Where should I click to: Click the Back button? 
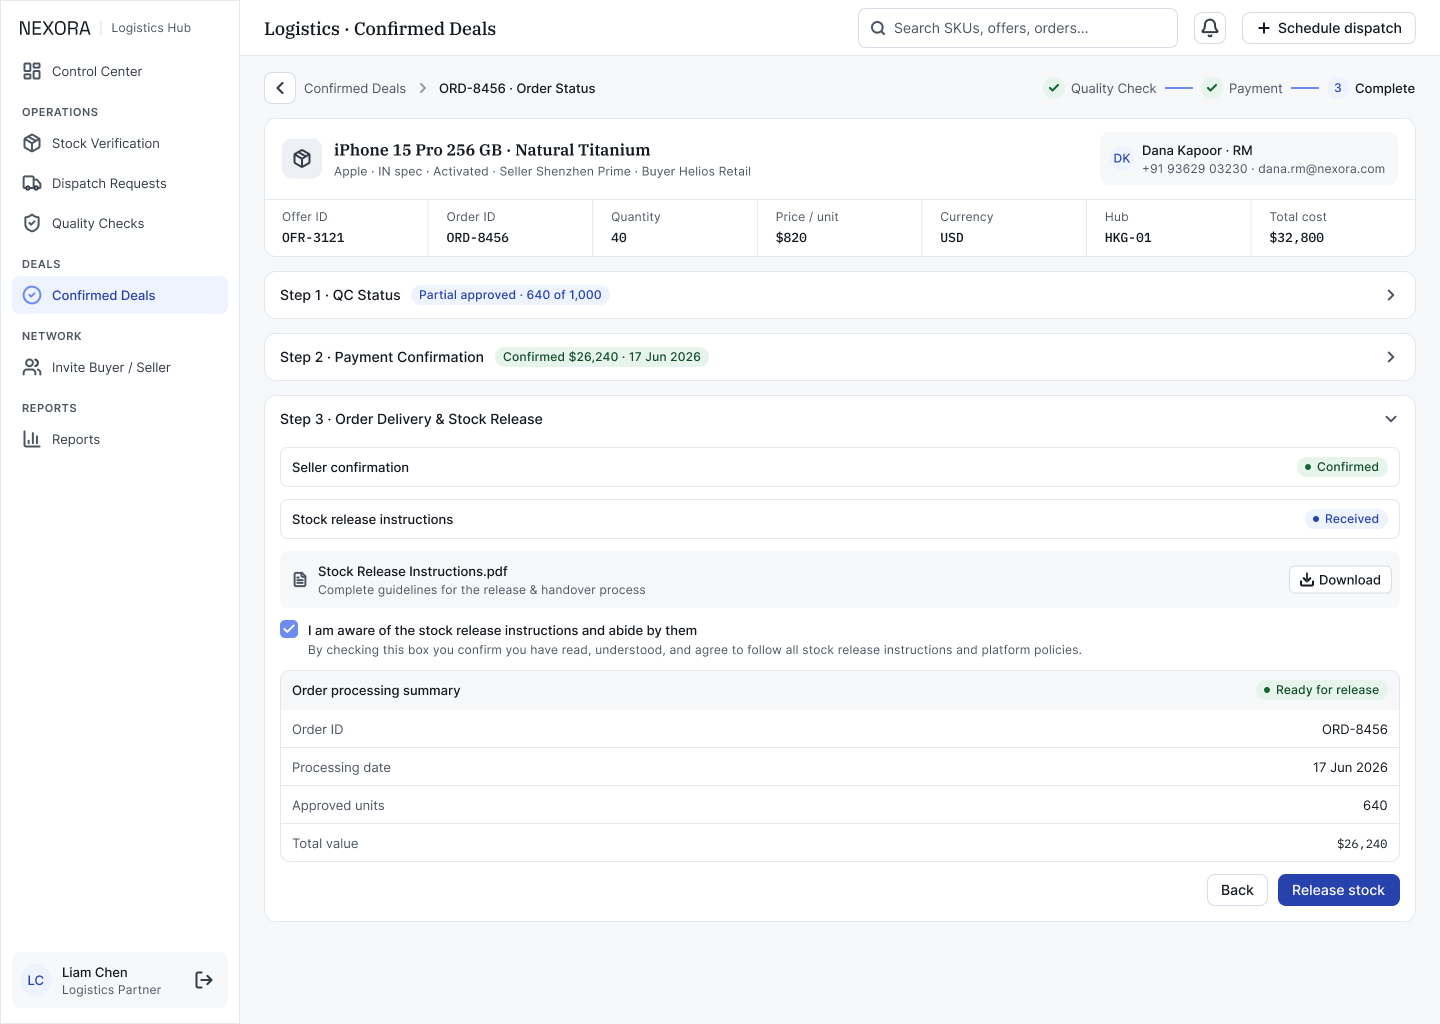point(1237,890)
